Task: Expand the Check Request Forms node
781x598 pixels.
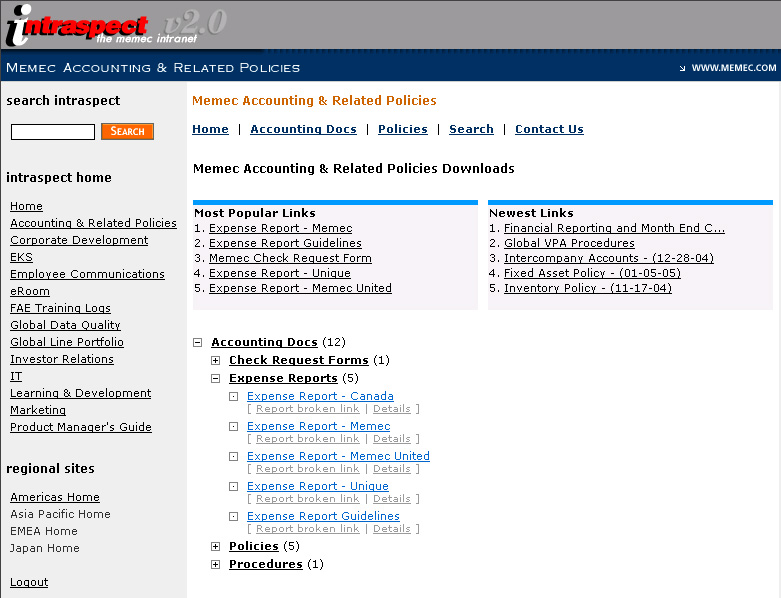Action: (216, 360)
